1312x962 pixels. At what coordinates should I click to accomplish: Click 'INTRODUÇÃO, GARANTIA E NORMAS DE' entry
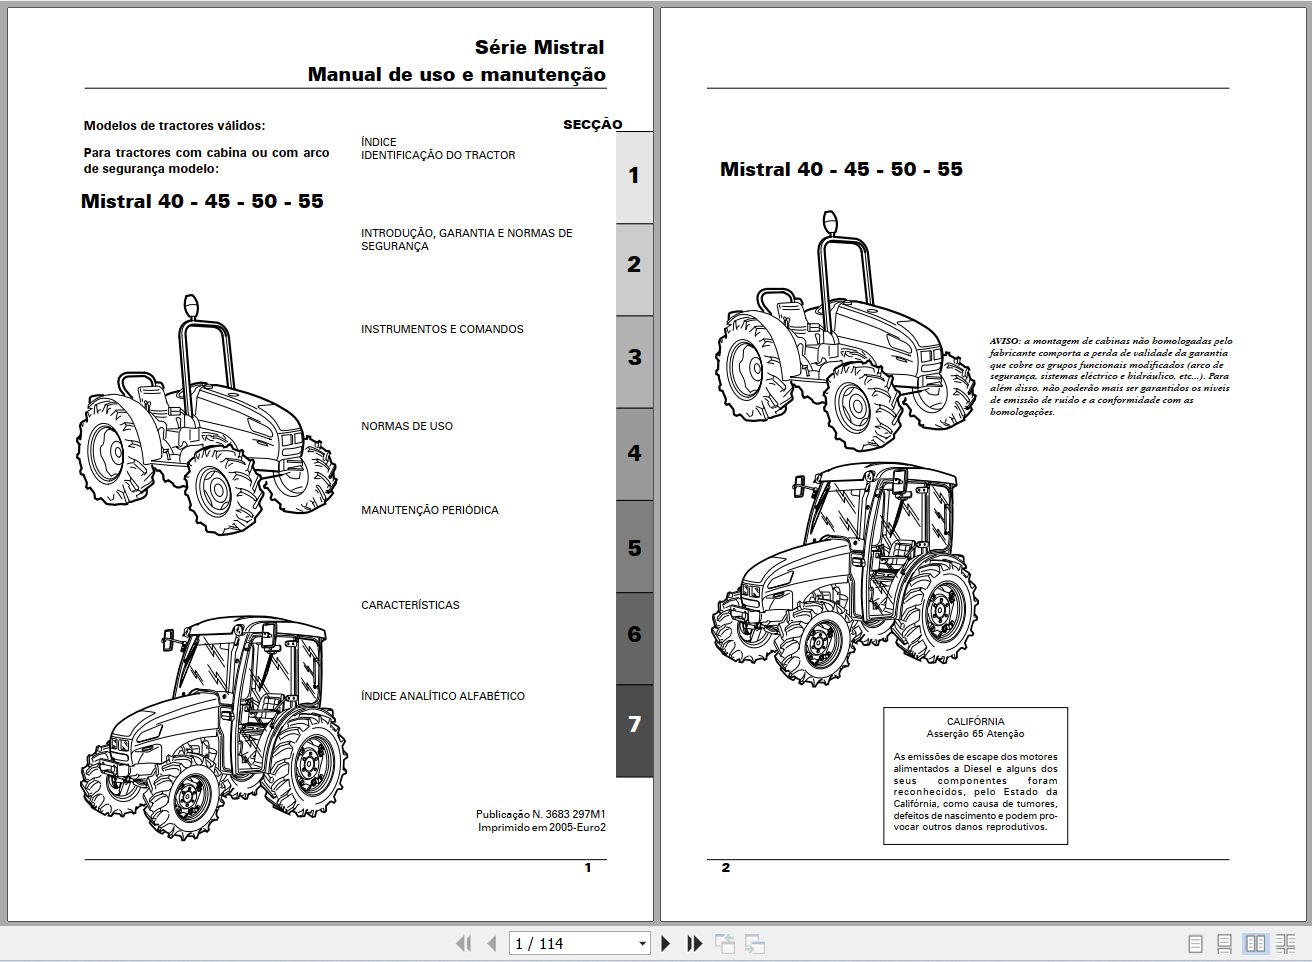(467, 233)
